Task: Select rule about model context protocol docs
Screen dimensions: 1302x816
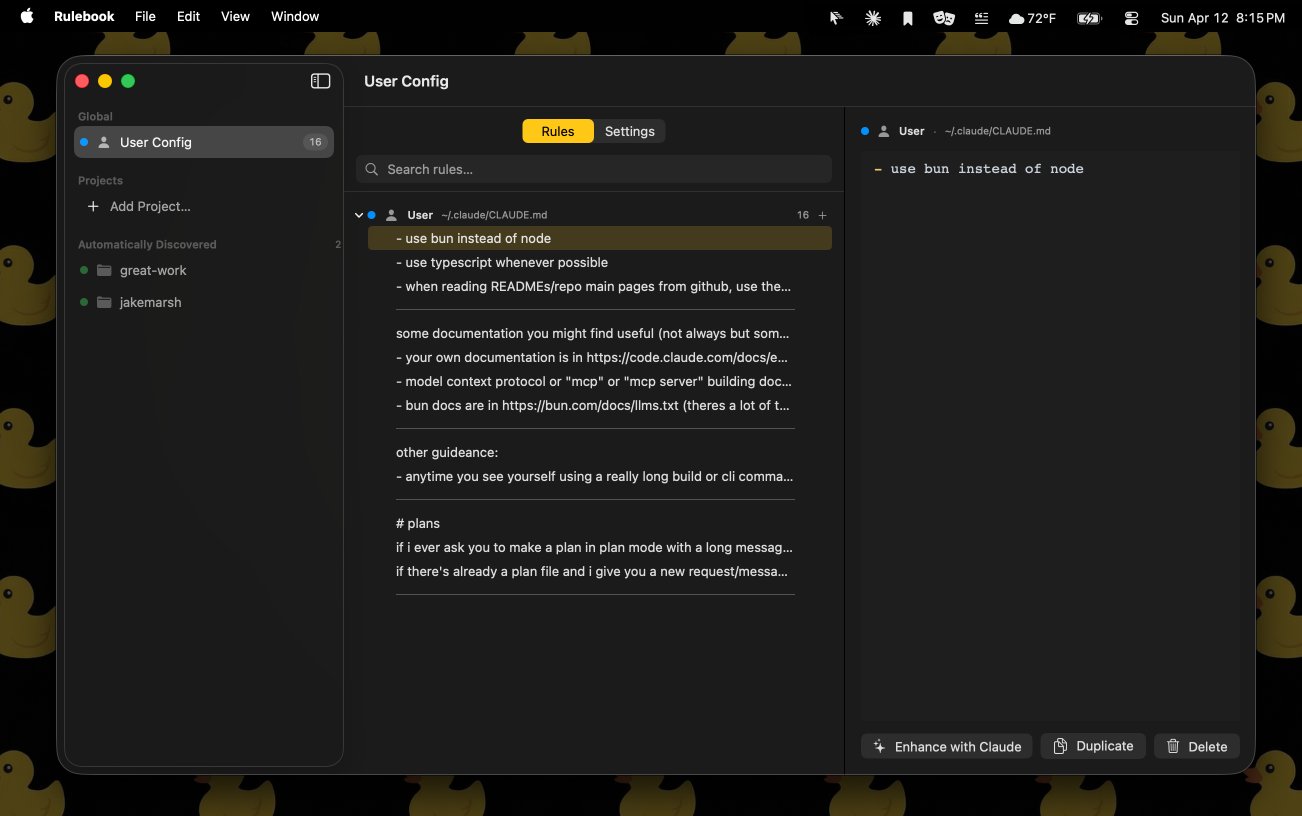Action: point(600,381)
